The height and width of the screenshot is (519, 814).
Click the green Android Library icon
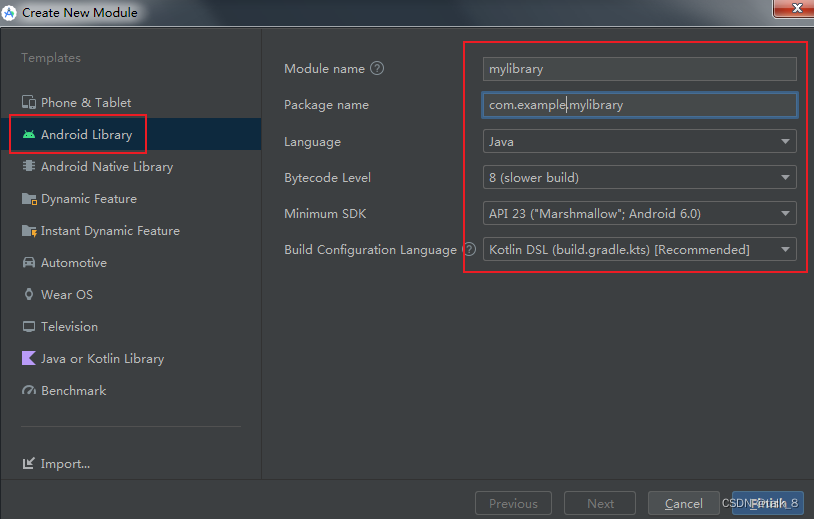click(x=29, y=134)
